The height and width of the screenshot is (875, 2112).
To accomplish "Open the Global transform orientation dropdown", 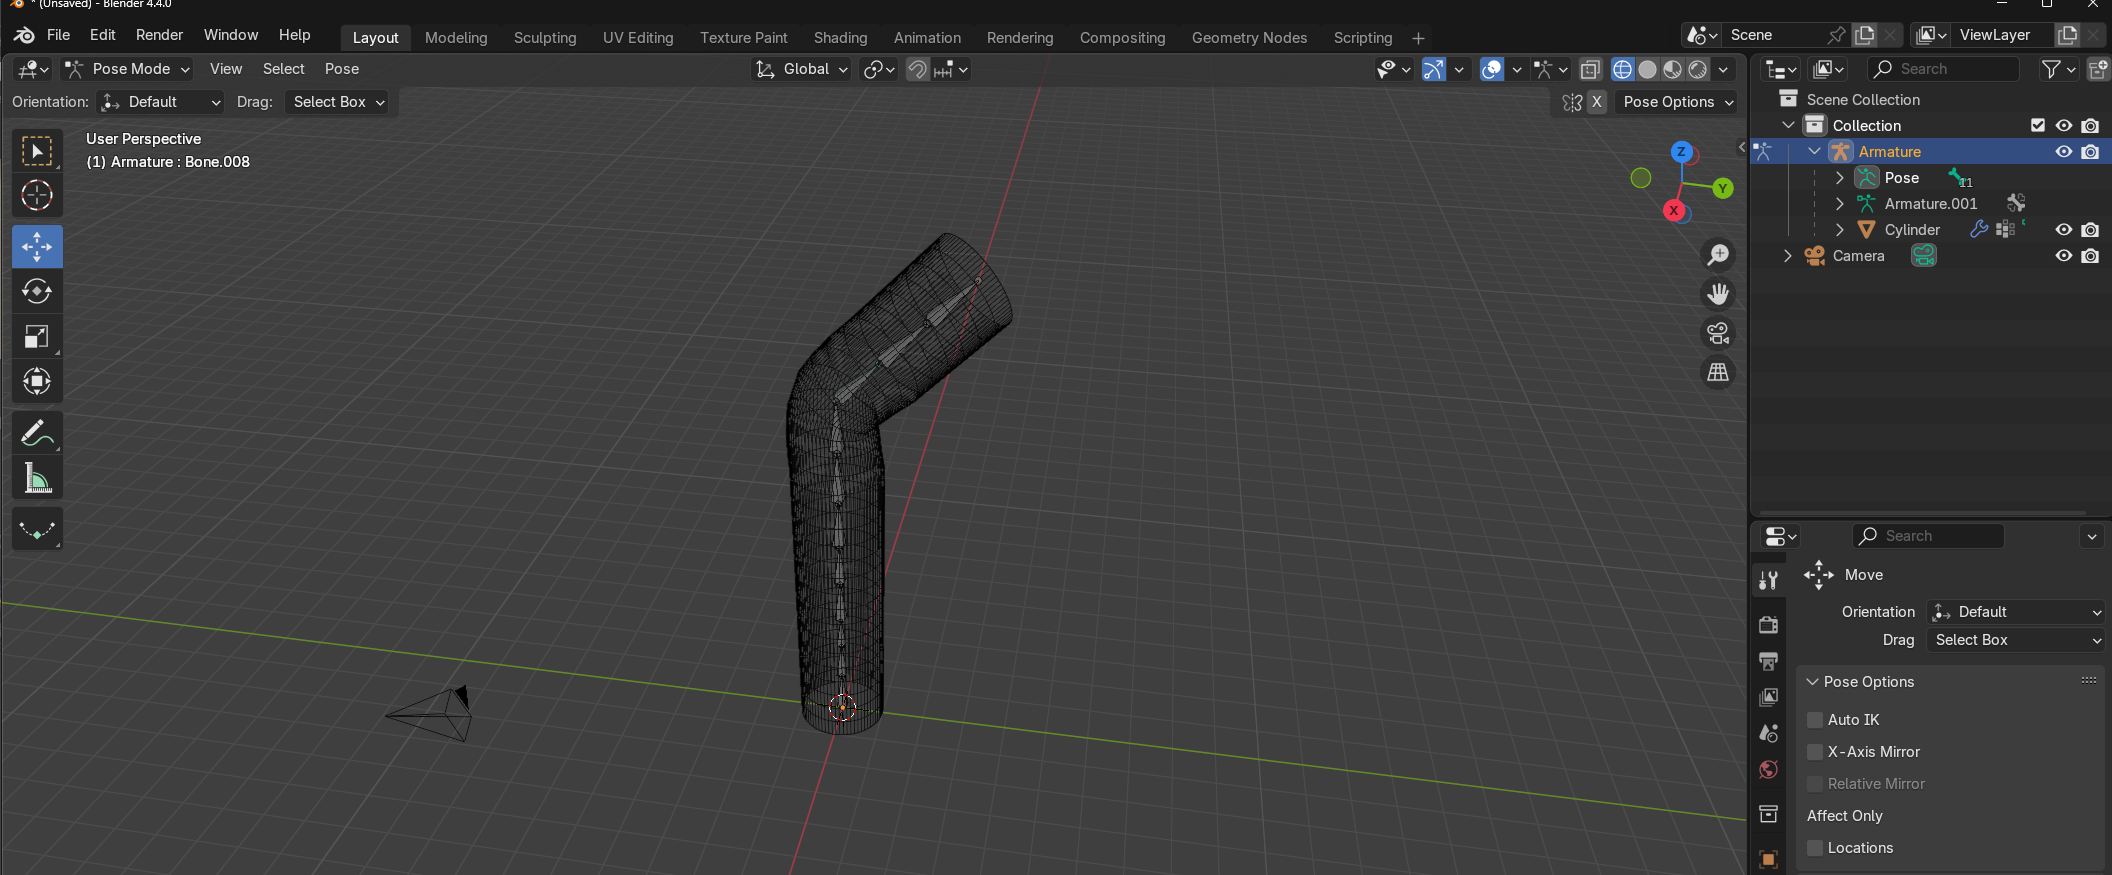I will pos(802,69).
